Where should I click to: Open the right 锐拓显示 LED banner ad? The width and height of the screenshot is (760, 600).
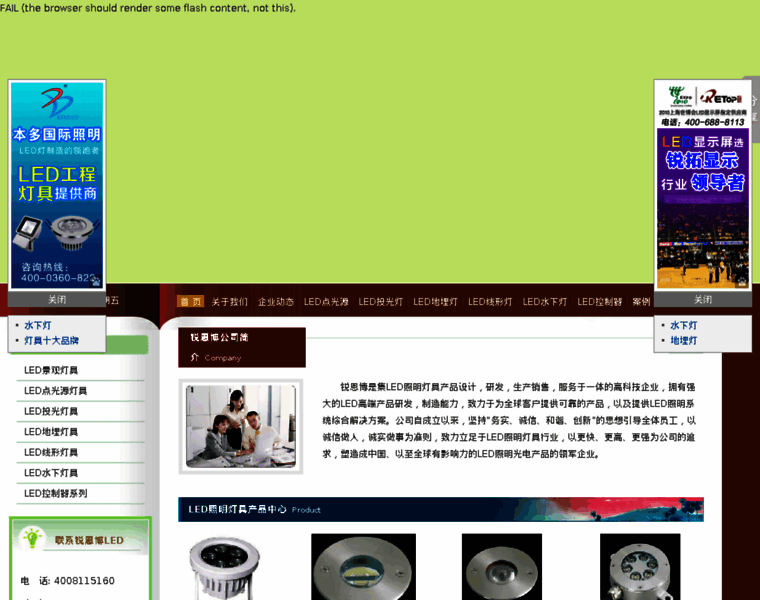click(702, 185)
